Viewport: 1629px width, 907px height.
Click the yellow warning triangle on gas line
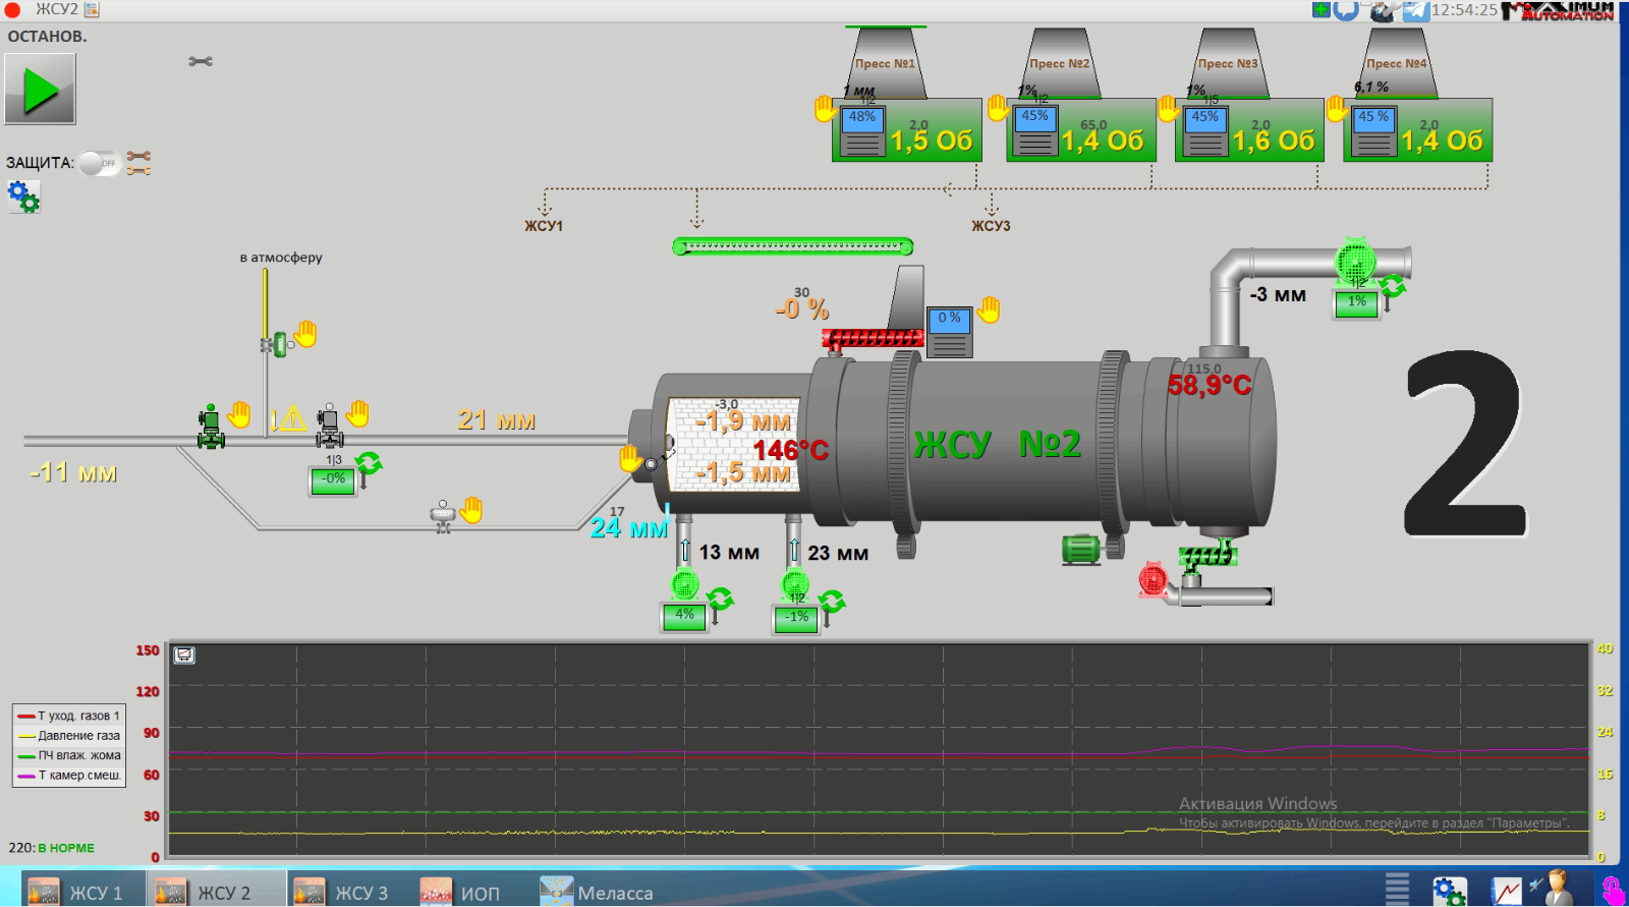(x=291, y=418)
